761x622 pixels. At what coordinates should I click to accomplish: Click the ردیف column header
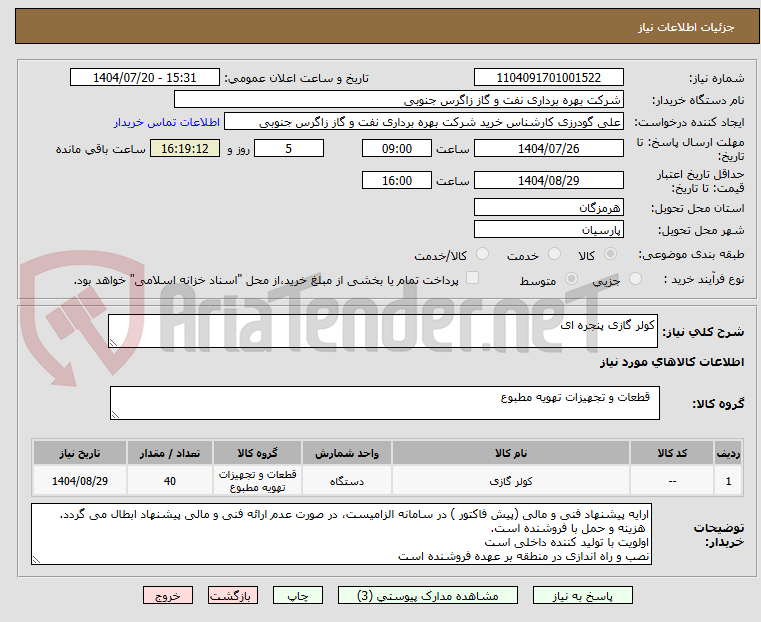point(728,453)
